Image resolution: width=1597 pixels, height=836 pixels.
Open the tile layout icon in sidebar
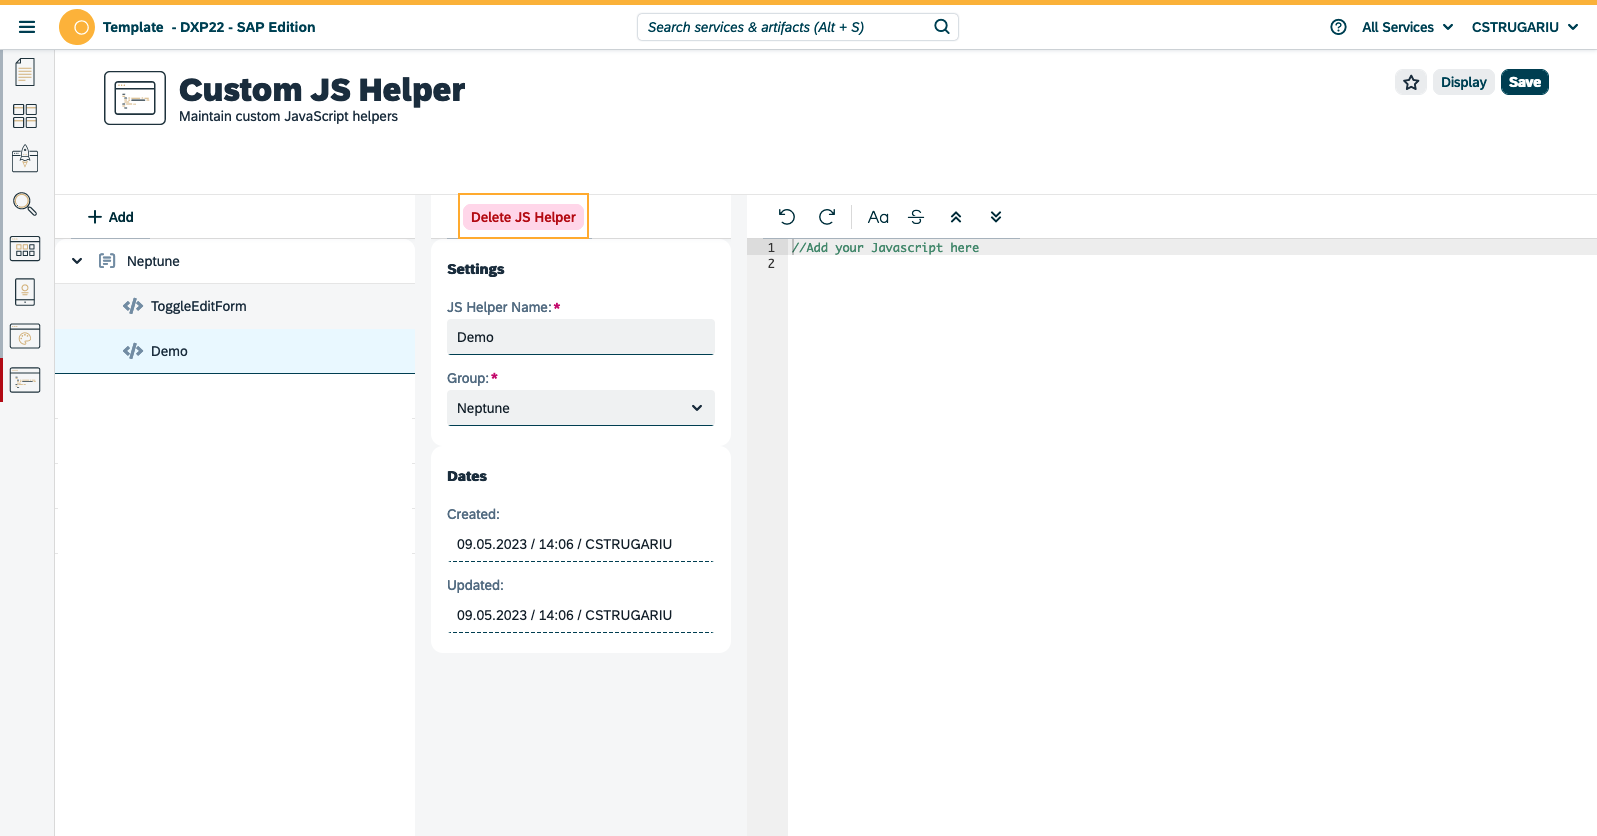25,248
